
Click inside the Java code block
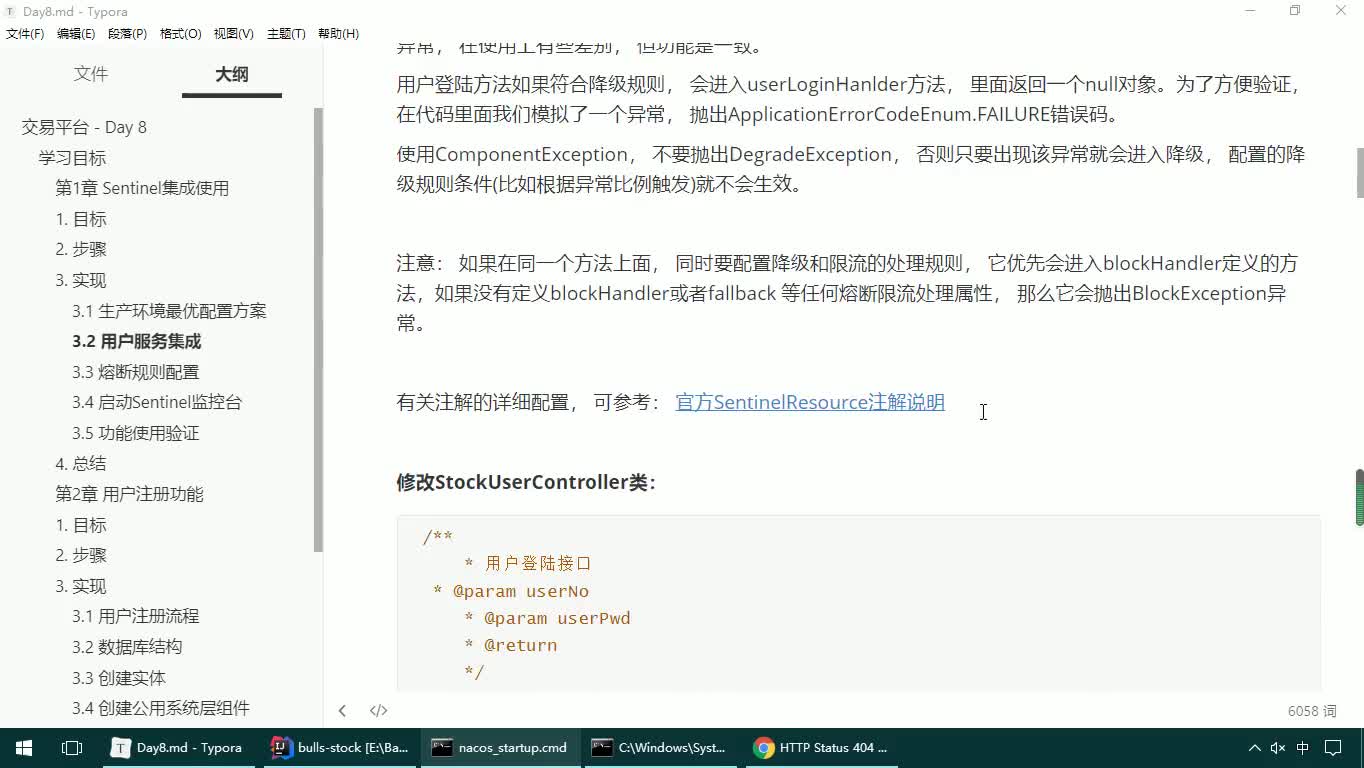click(x=858, y=603)
